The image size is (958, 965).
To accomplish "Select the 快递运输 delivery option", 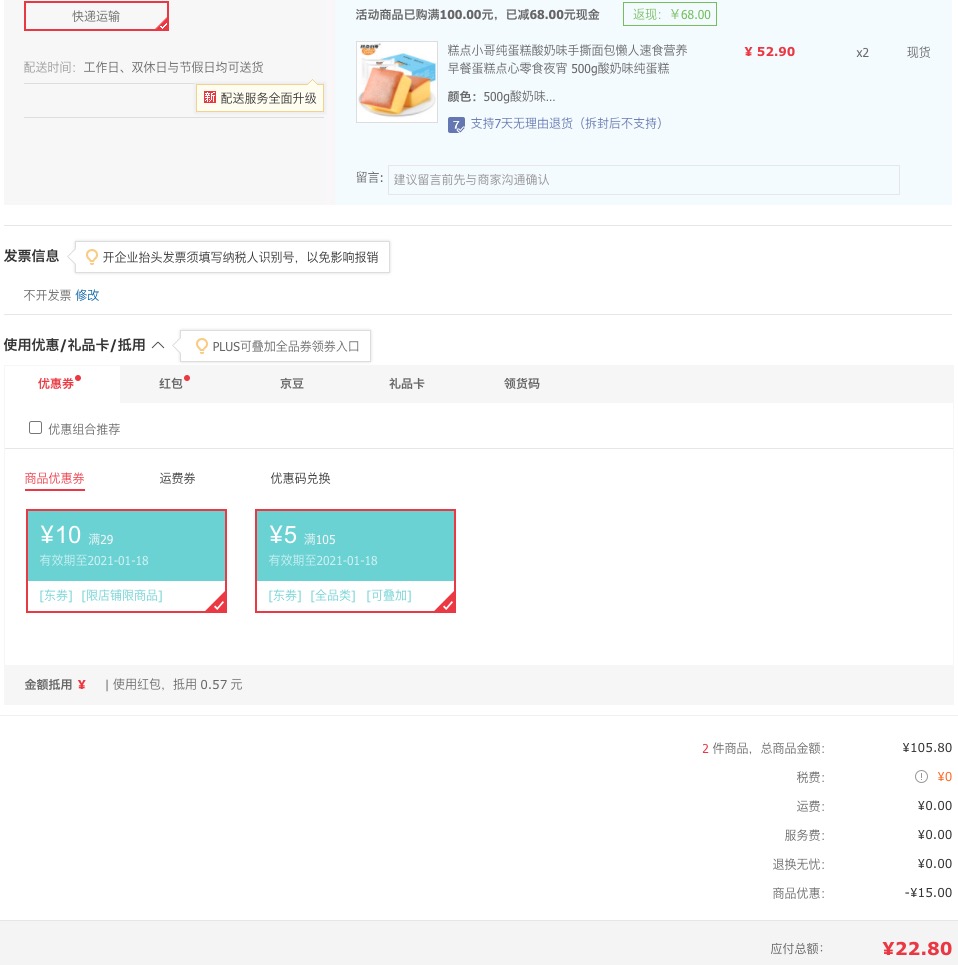I will 96,16.
